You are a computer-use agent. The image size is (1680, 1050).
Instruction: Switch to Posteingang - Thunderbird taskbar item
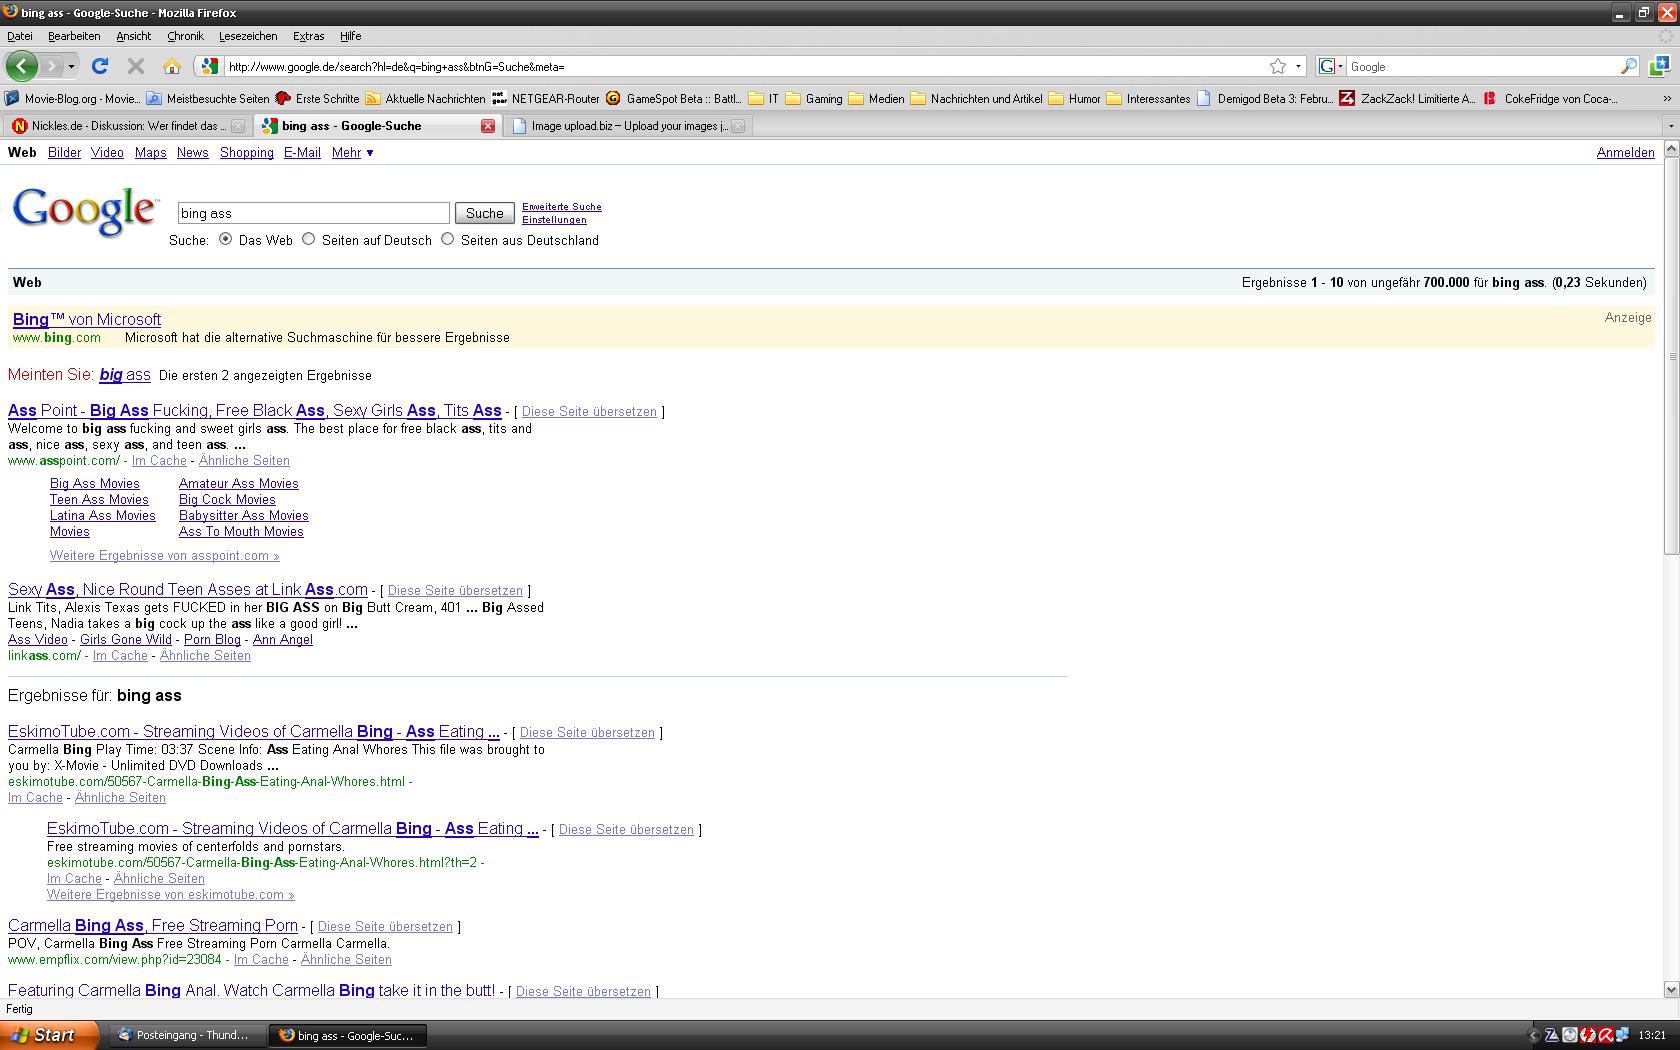pyautogui.click(x=186, y=1035)
